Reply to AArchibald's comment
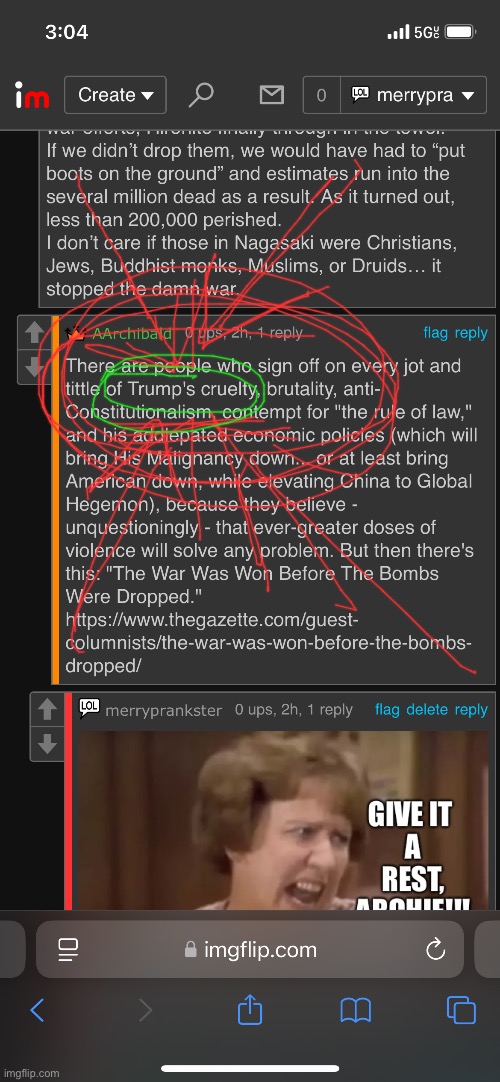This screenshot has height=1082, width=500. tap(471, 333)
